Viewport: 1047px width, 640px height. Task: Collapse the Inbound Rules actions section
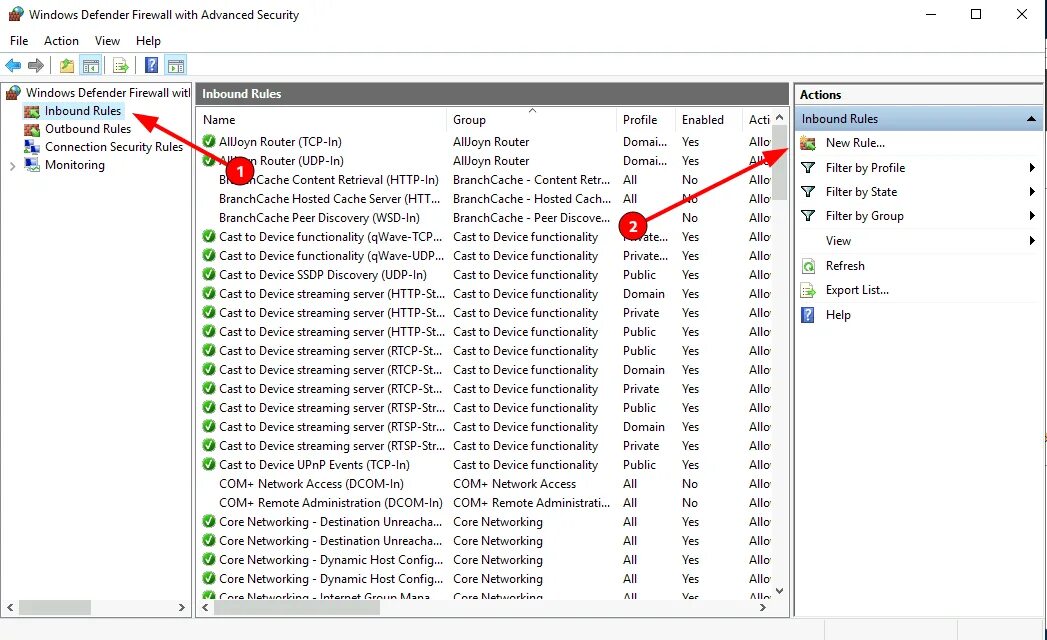point(1031,119)
